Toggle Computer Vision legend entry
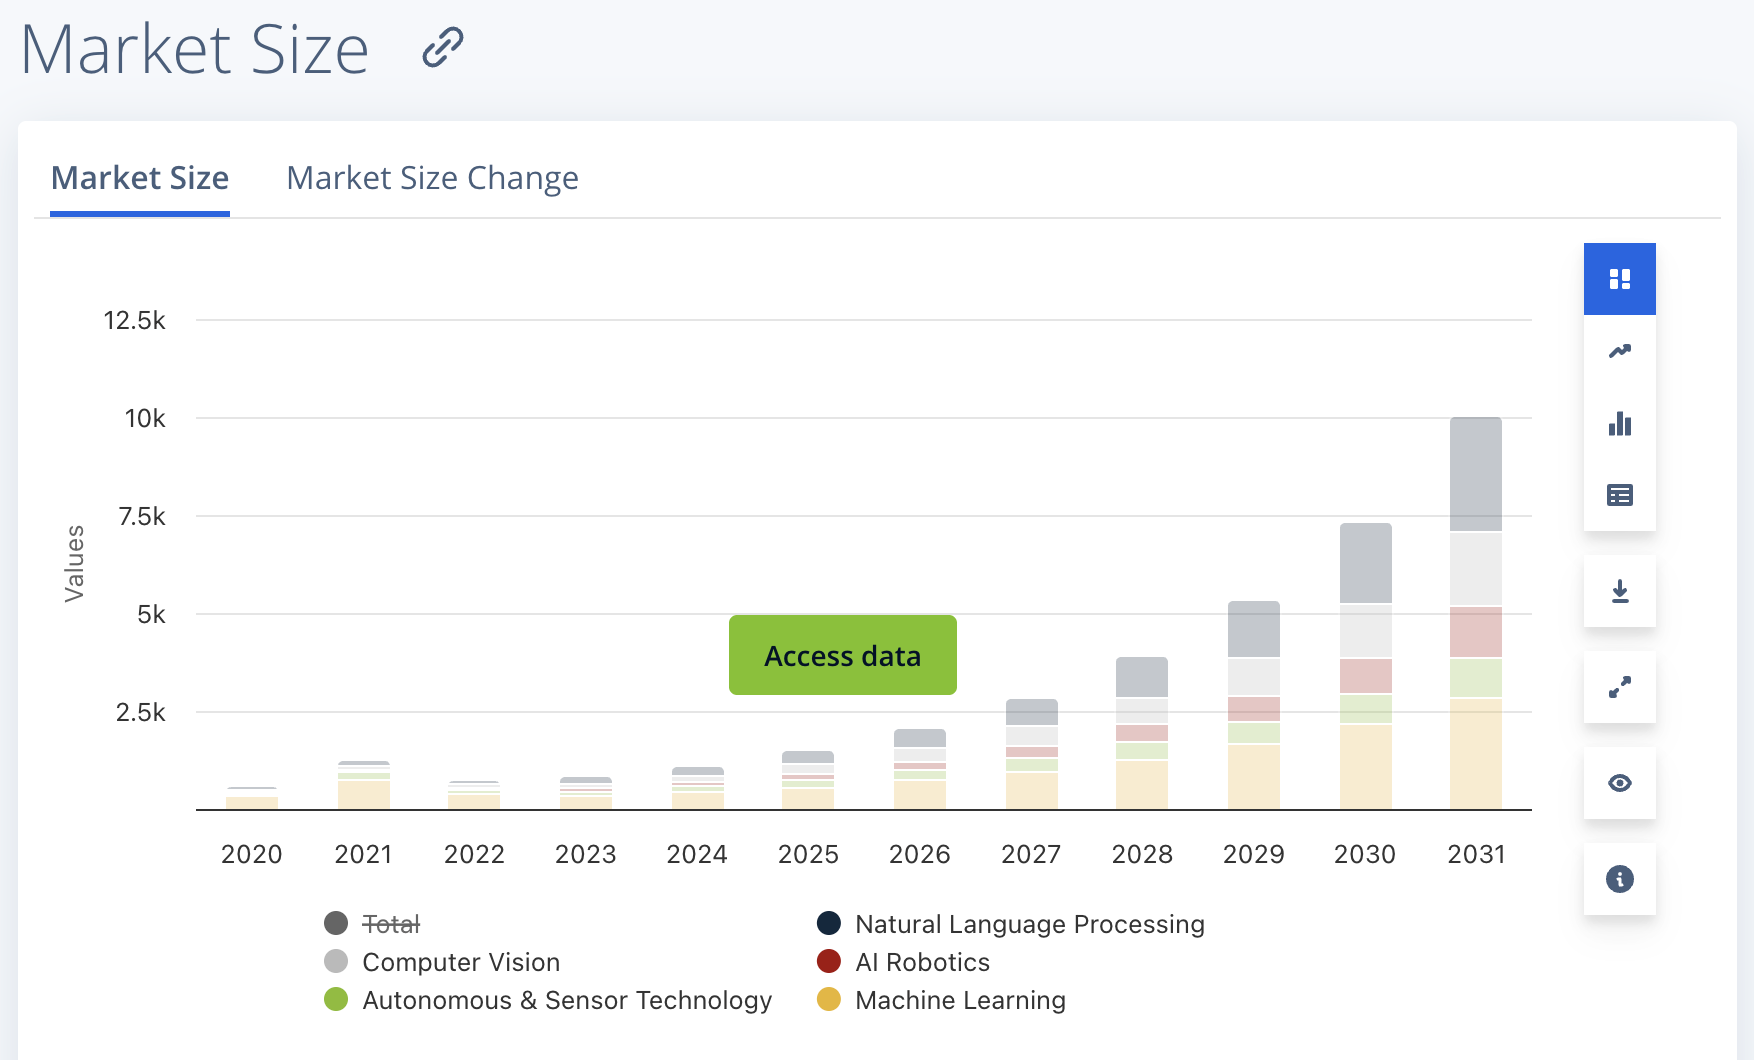 (x=460, y=962)
